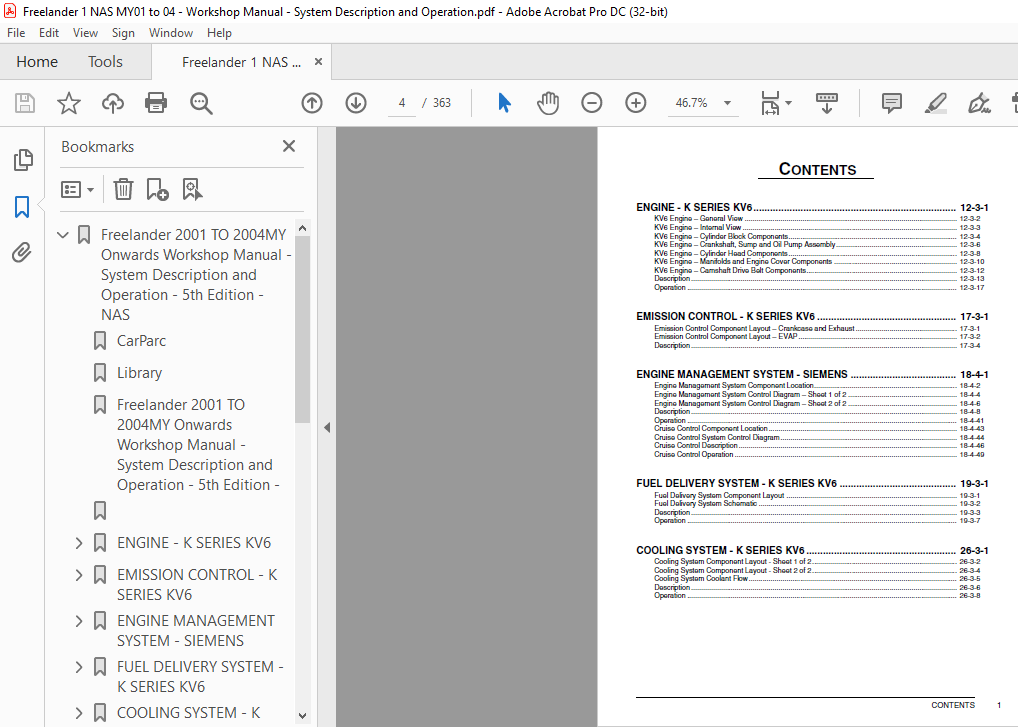Open the Window menu

point(171,32)
